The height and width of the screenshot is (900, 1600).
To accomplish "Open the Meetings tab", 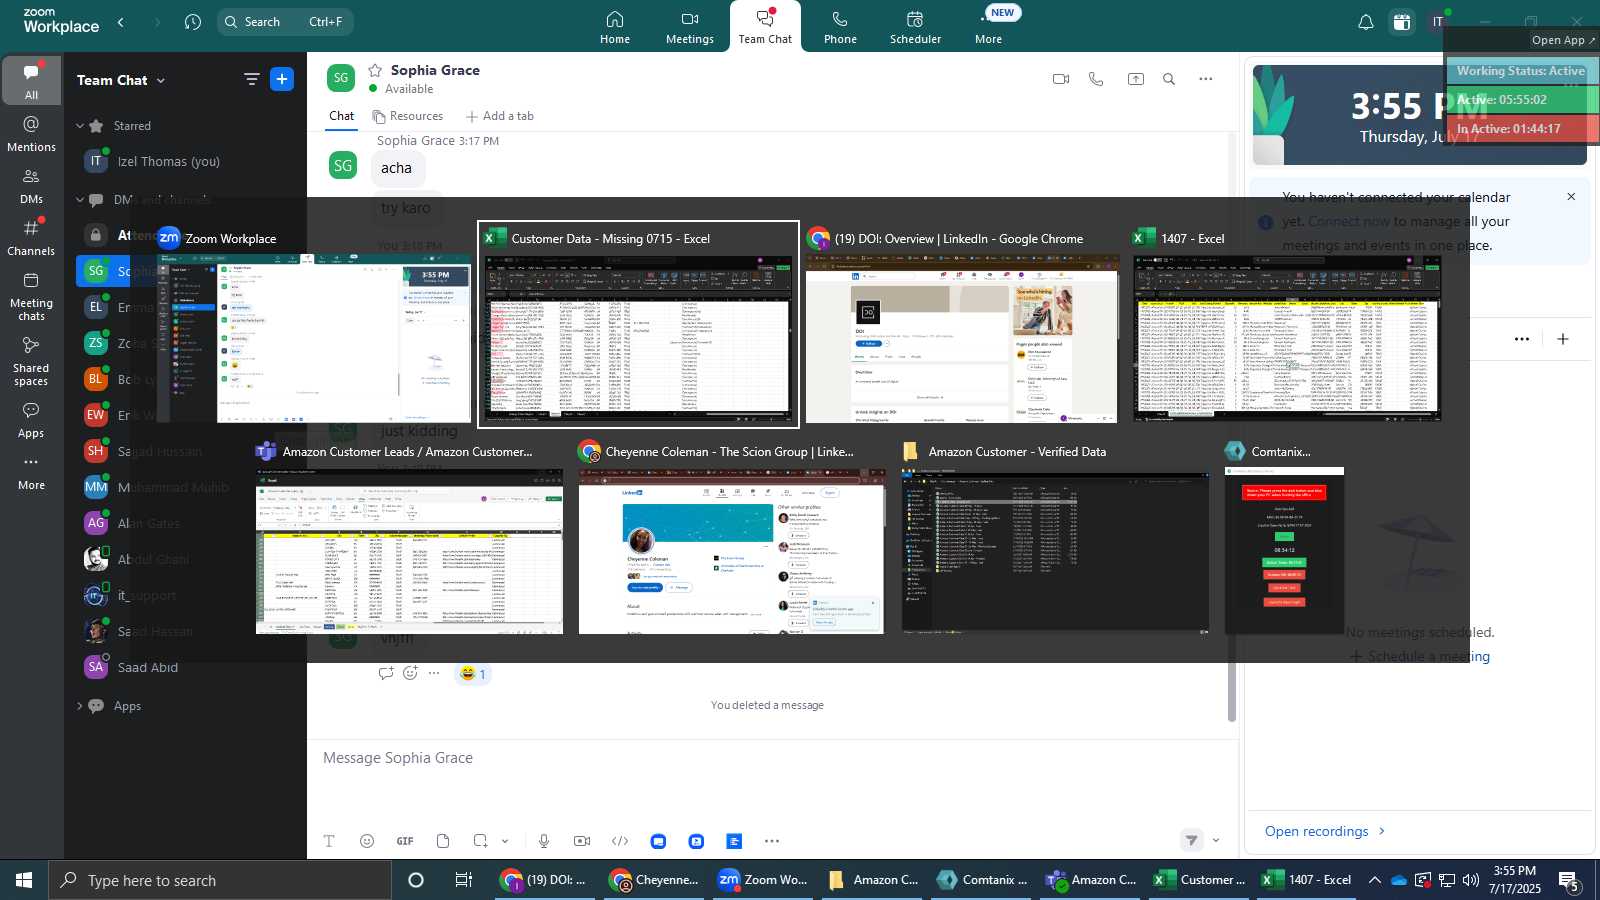I will point(690,27).
